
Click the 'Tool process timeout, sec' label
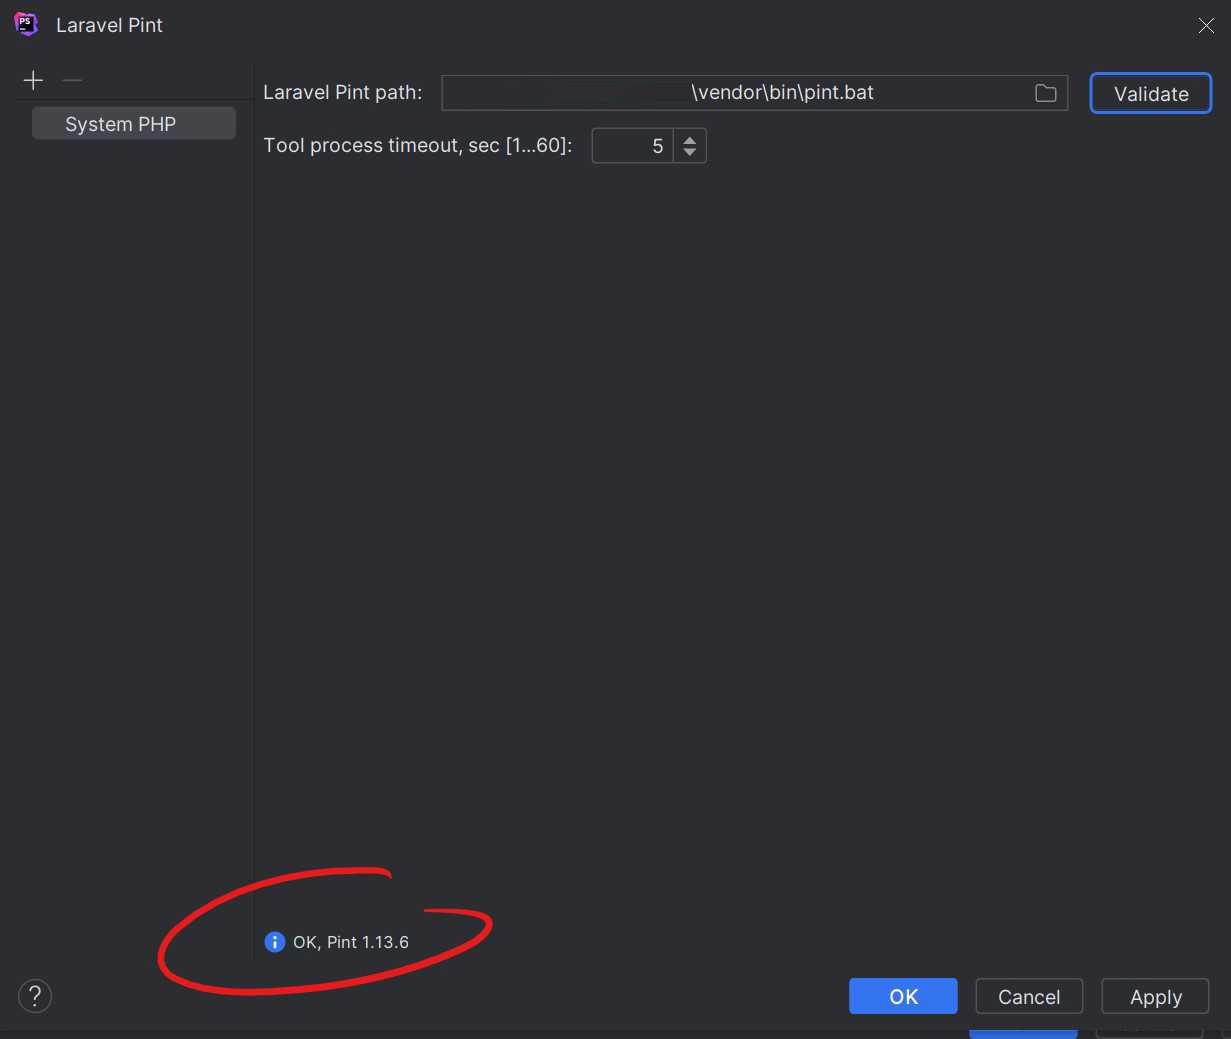point(418,146)
